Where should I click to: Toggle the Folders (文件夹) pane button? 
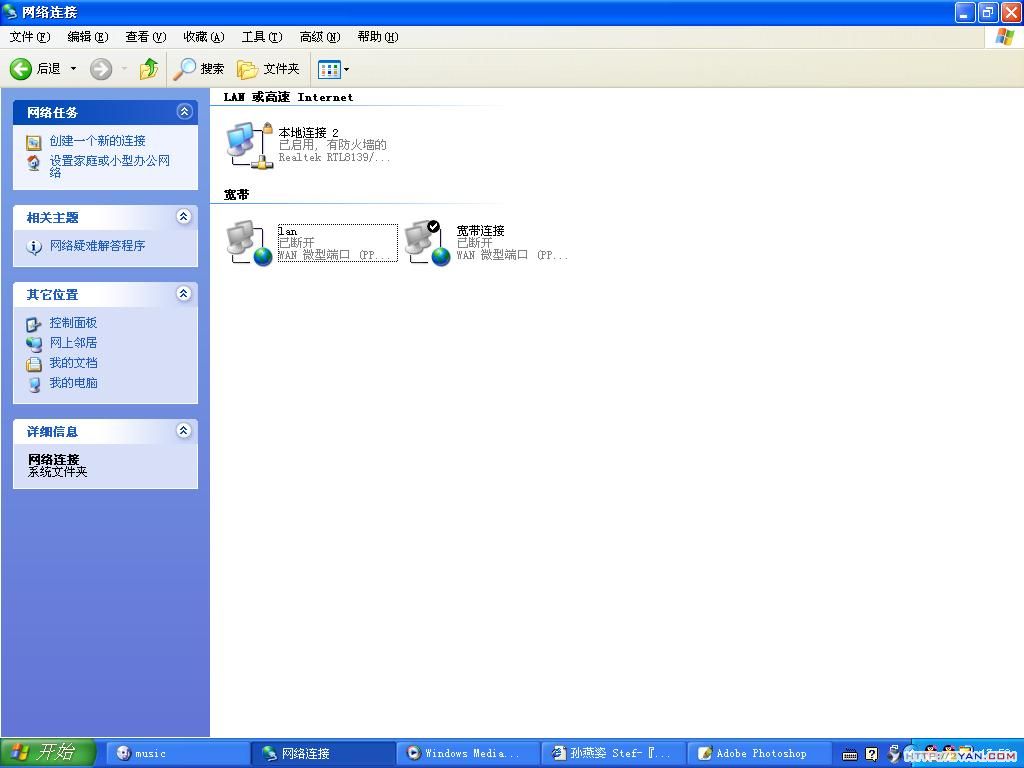(x=268, y=69)
